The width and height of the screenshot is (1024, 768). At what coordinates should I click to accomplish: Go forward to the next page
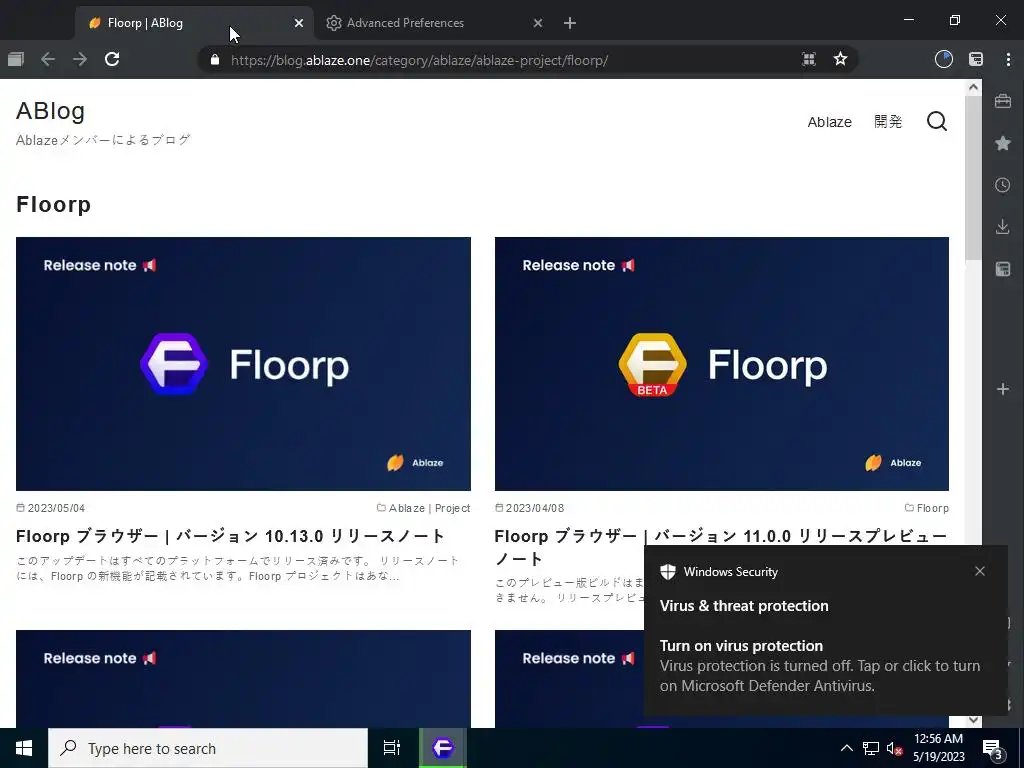[x=80, y=59]
